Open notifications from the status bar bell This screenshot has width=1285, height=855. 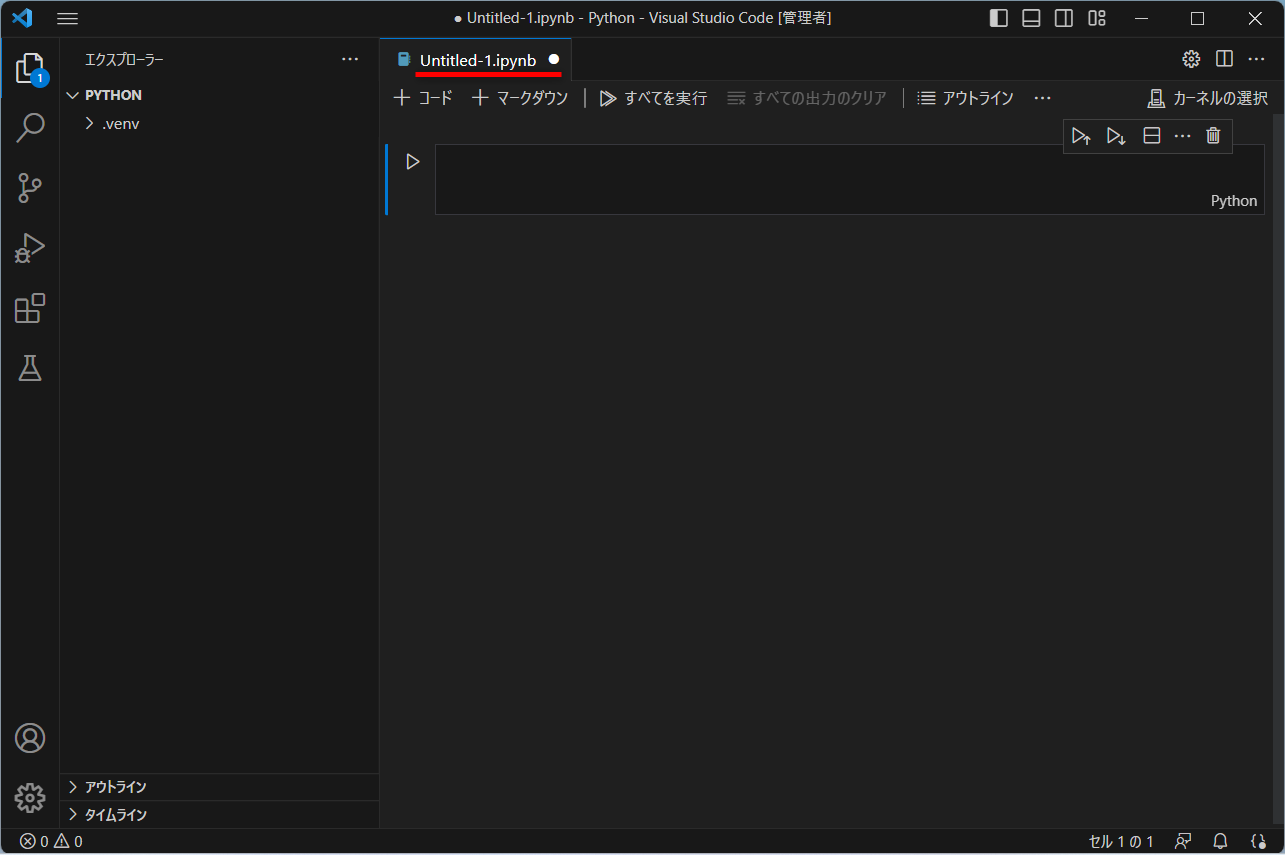point(1219,841)
